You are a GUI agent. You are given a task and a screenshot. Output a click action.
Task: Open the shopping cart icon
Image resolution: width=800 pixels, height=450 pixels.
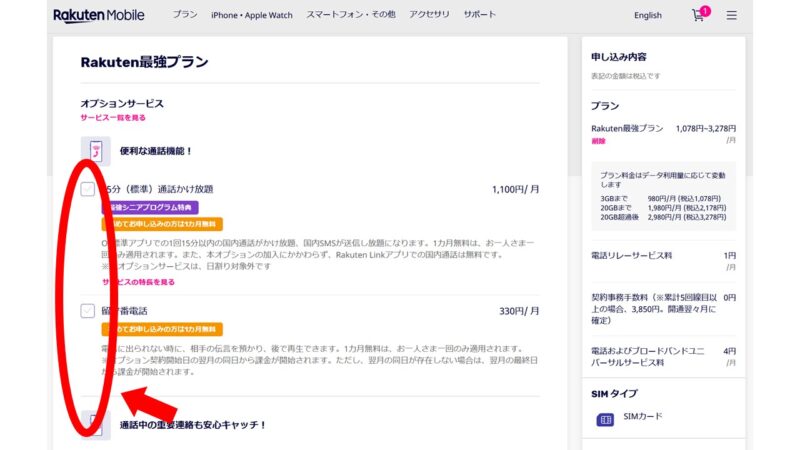[698, 16]
